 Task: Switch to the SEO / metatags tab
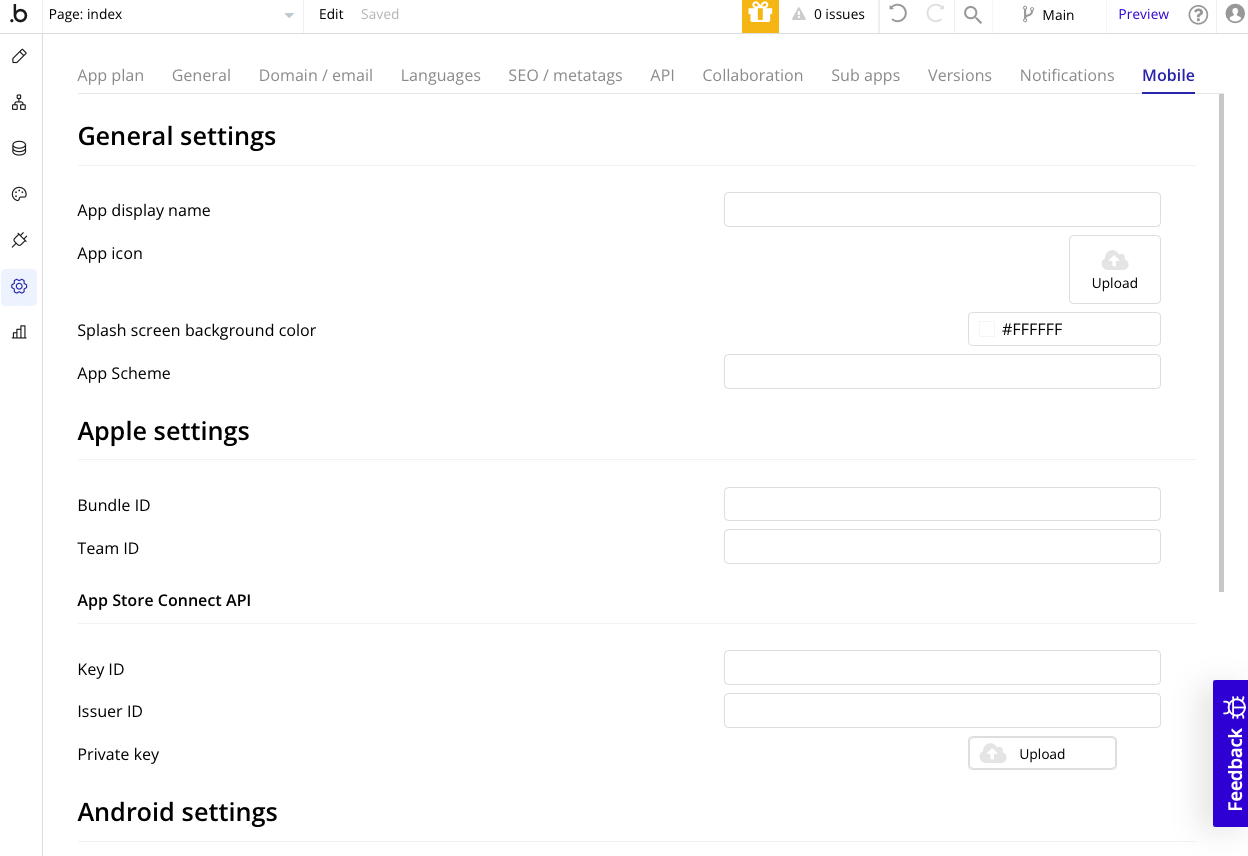click(565, 75)
